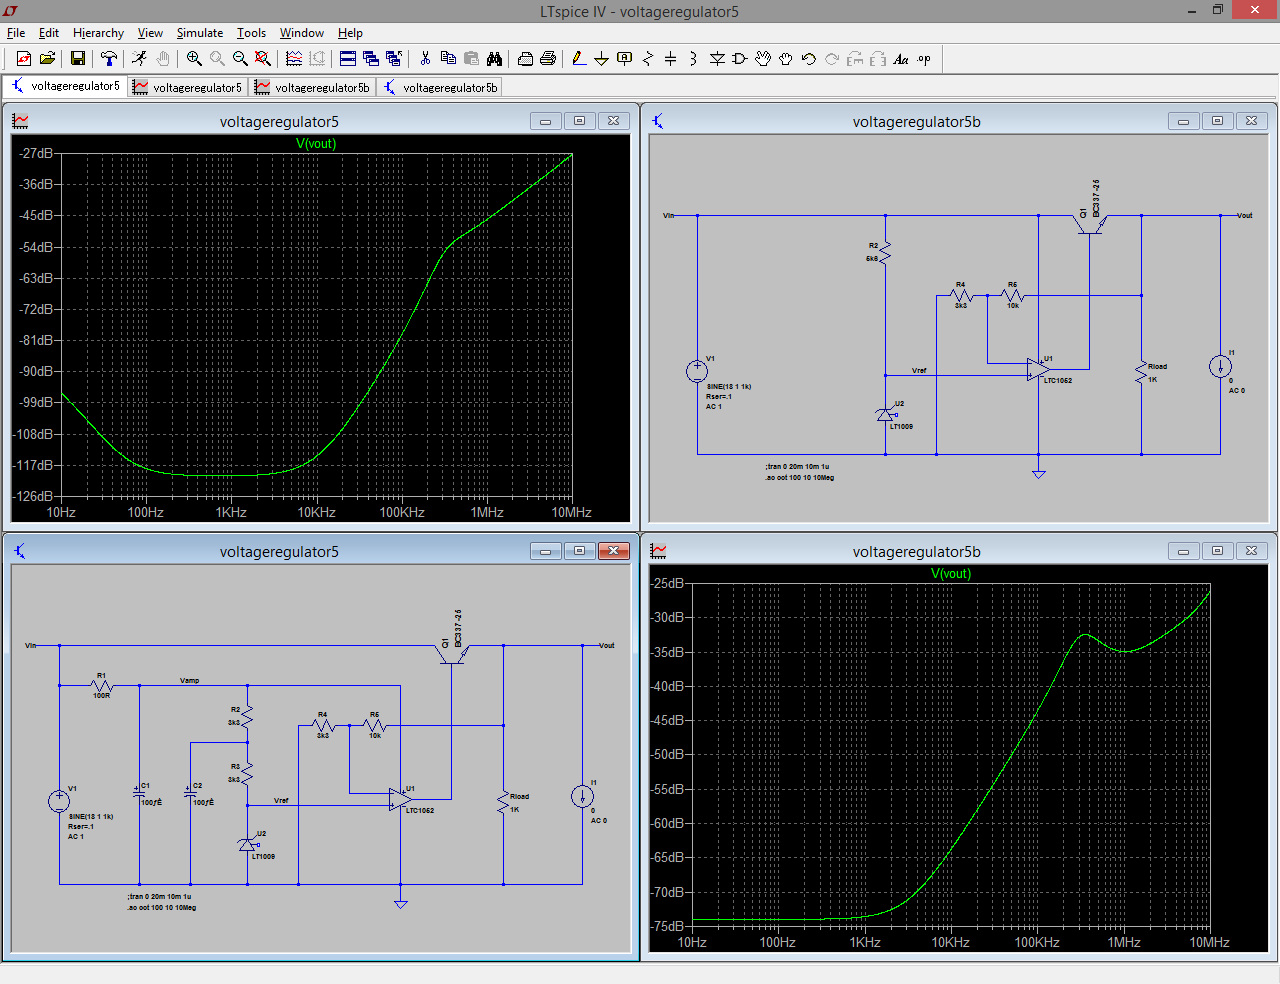Image resolution: width=1280 pixels, height=984 pixels.
Task: Select the Draw Wire pencil tool
Action: pyautogui.click(x=579, y=59)
